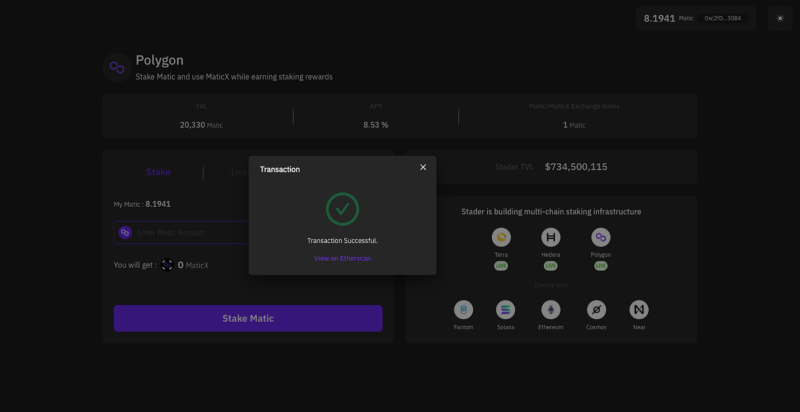Click LIVE badge under Polygon
Screen dimensions: 800x412
(x=601, y=266)
